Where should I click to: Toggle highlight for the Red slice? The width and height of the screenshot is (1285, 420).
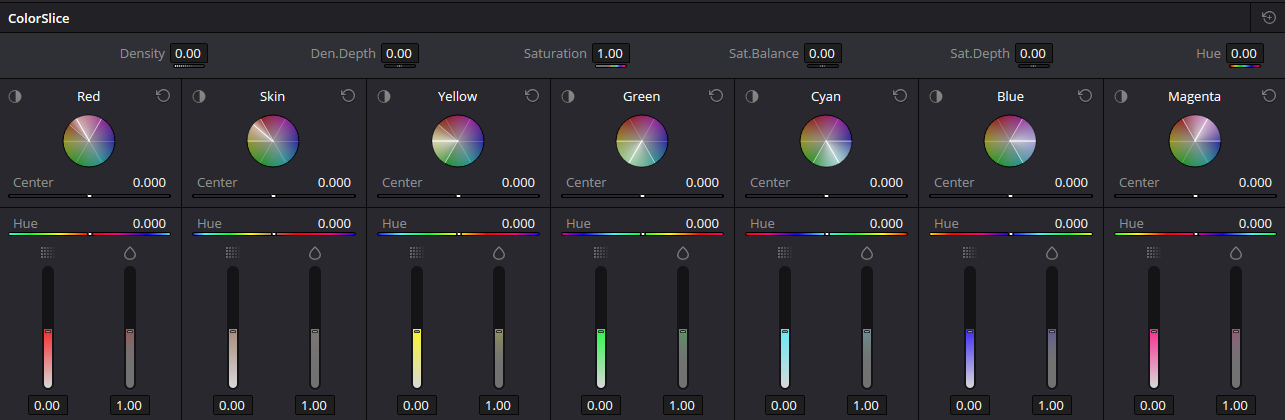[x=15, y=96]
